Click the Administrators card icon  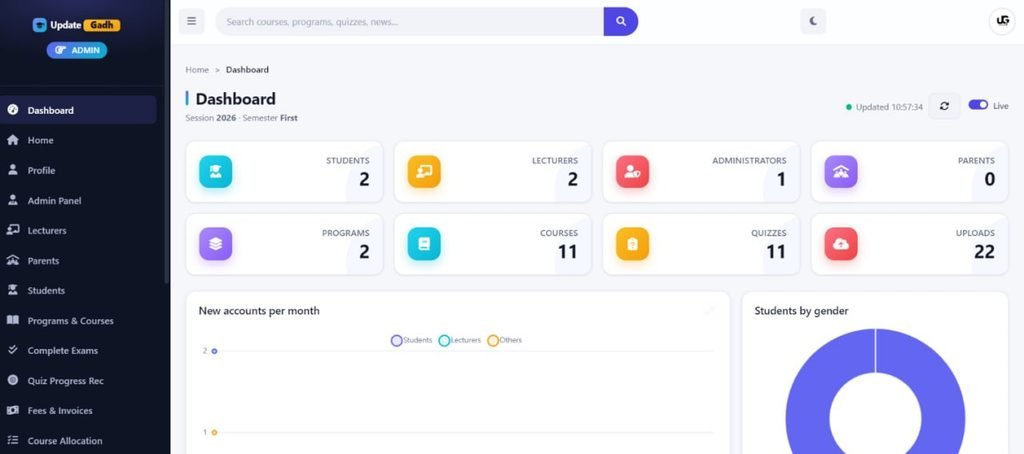[x=632, y=172]
